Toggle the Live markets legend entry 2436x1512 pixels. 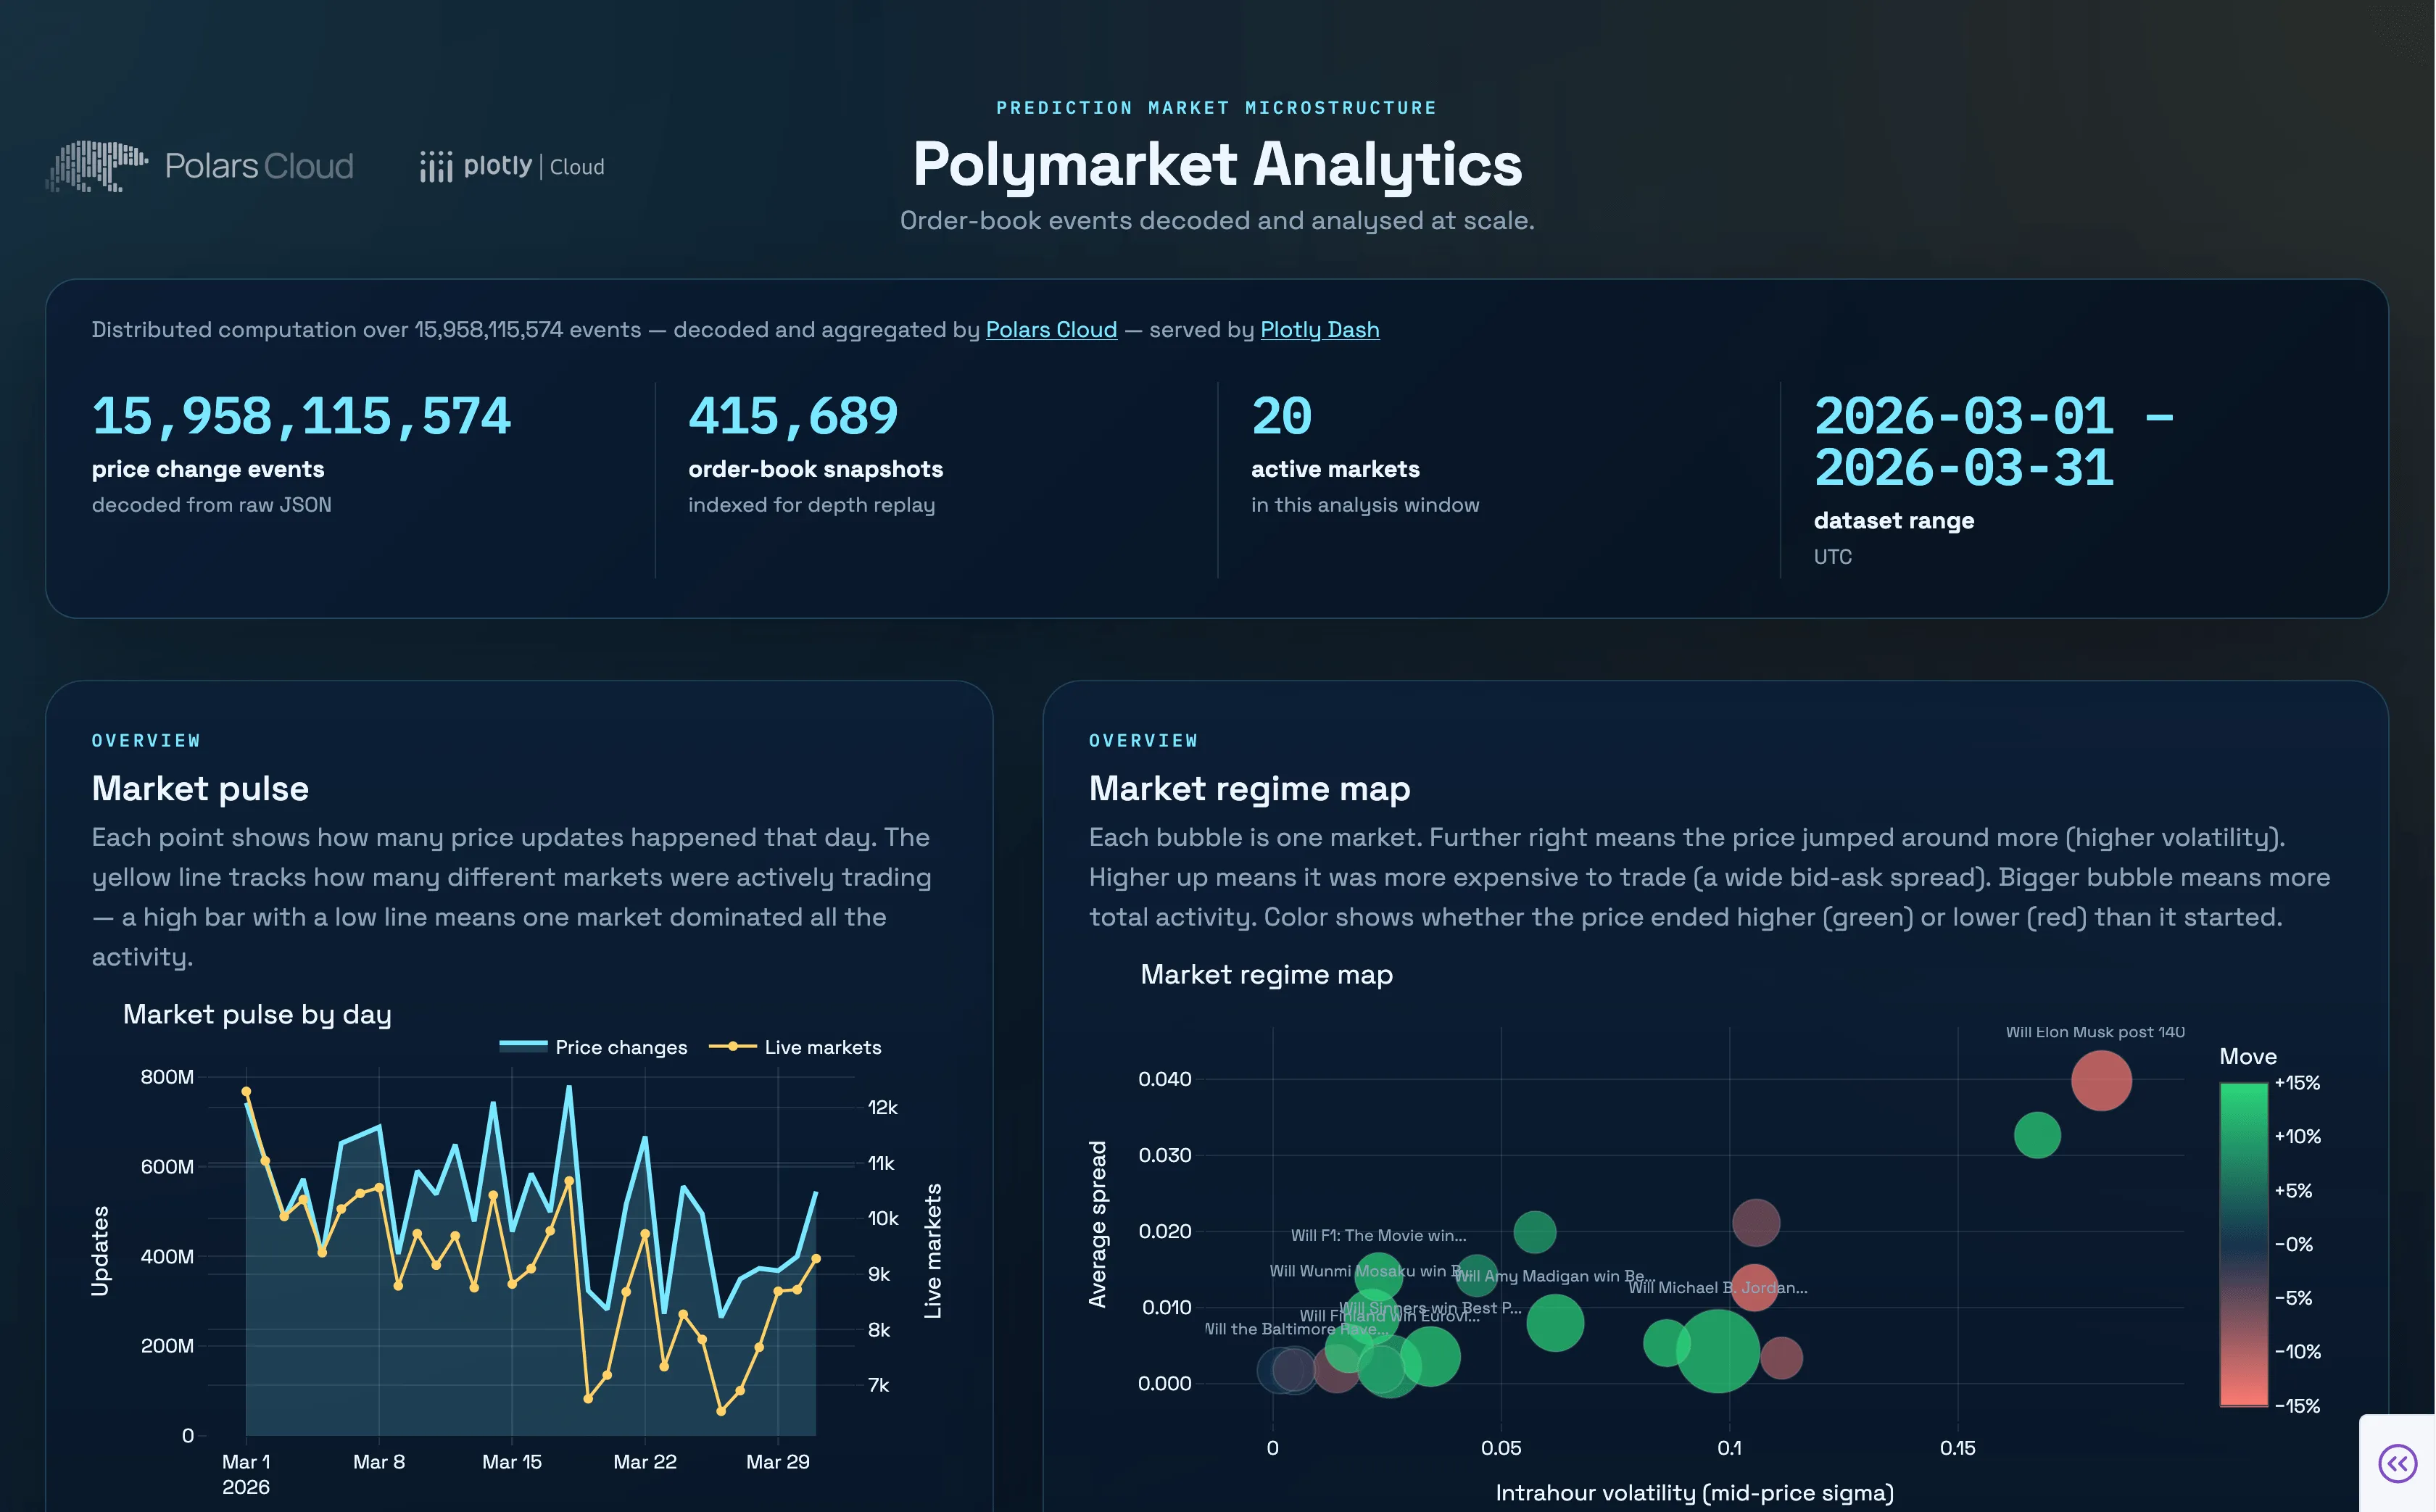pos(796,1047)
